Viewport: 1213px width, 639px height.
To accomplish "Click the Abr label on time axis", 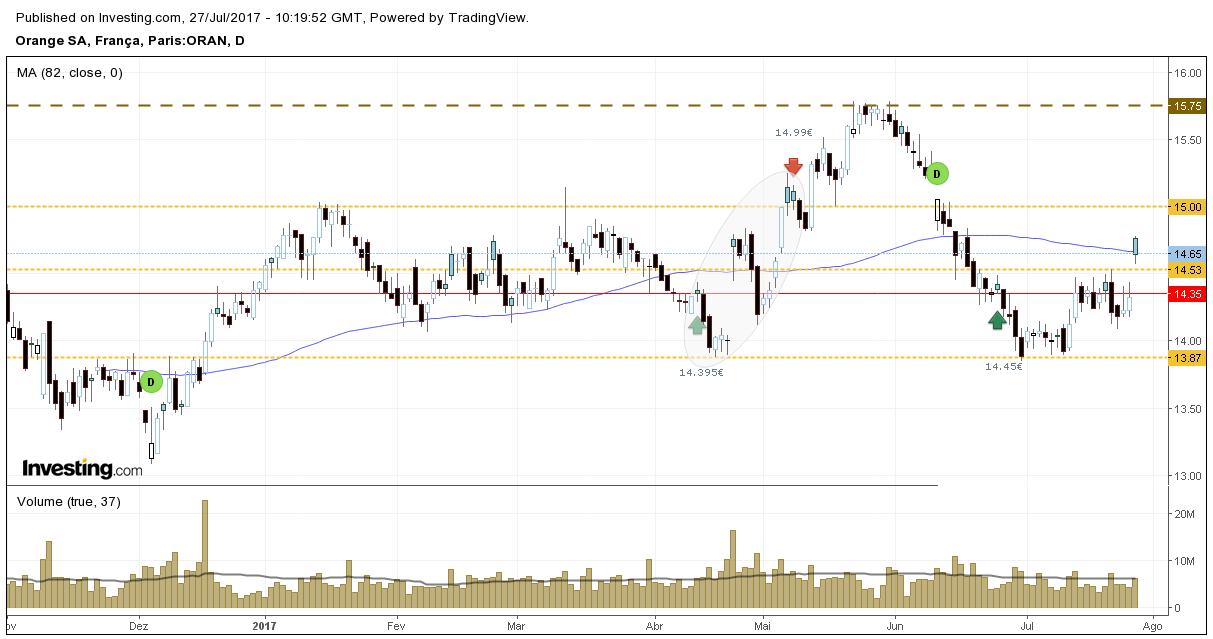I will pyautogui.click(x=656, y=626).
